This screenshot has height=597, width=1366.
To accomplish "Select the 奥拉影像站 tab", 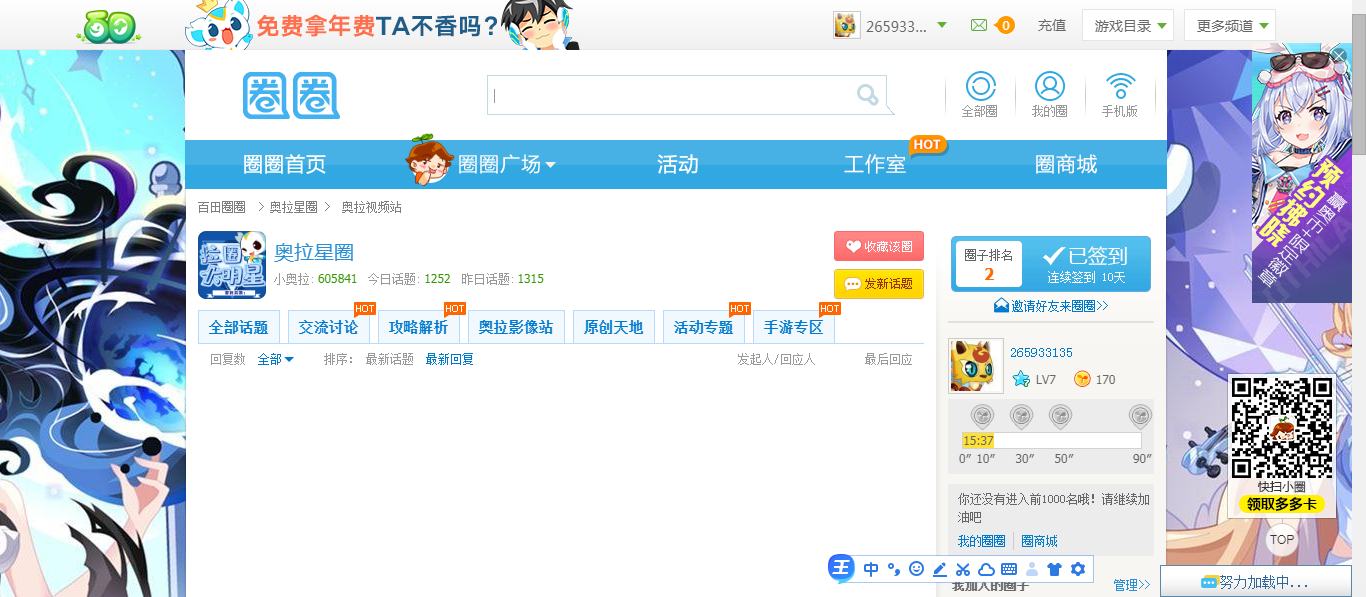I will [516, 327].
